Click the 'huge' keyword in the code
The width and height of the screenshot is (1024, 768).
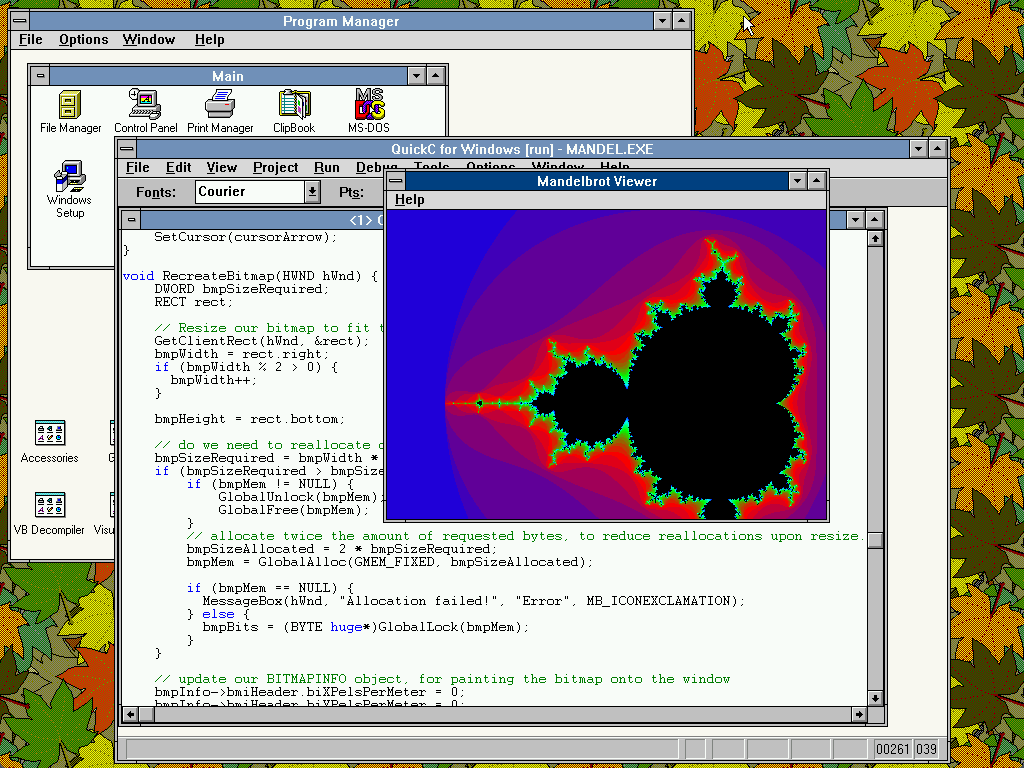pos(346,627)
